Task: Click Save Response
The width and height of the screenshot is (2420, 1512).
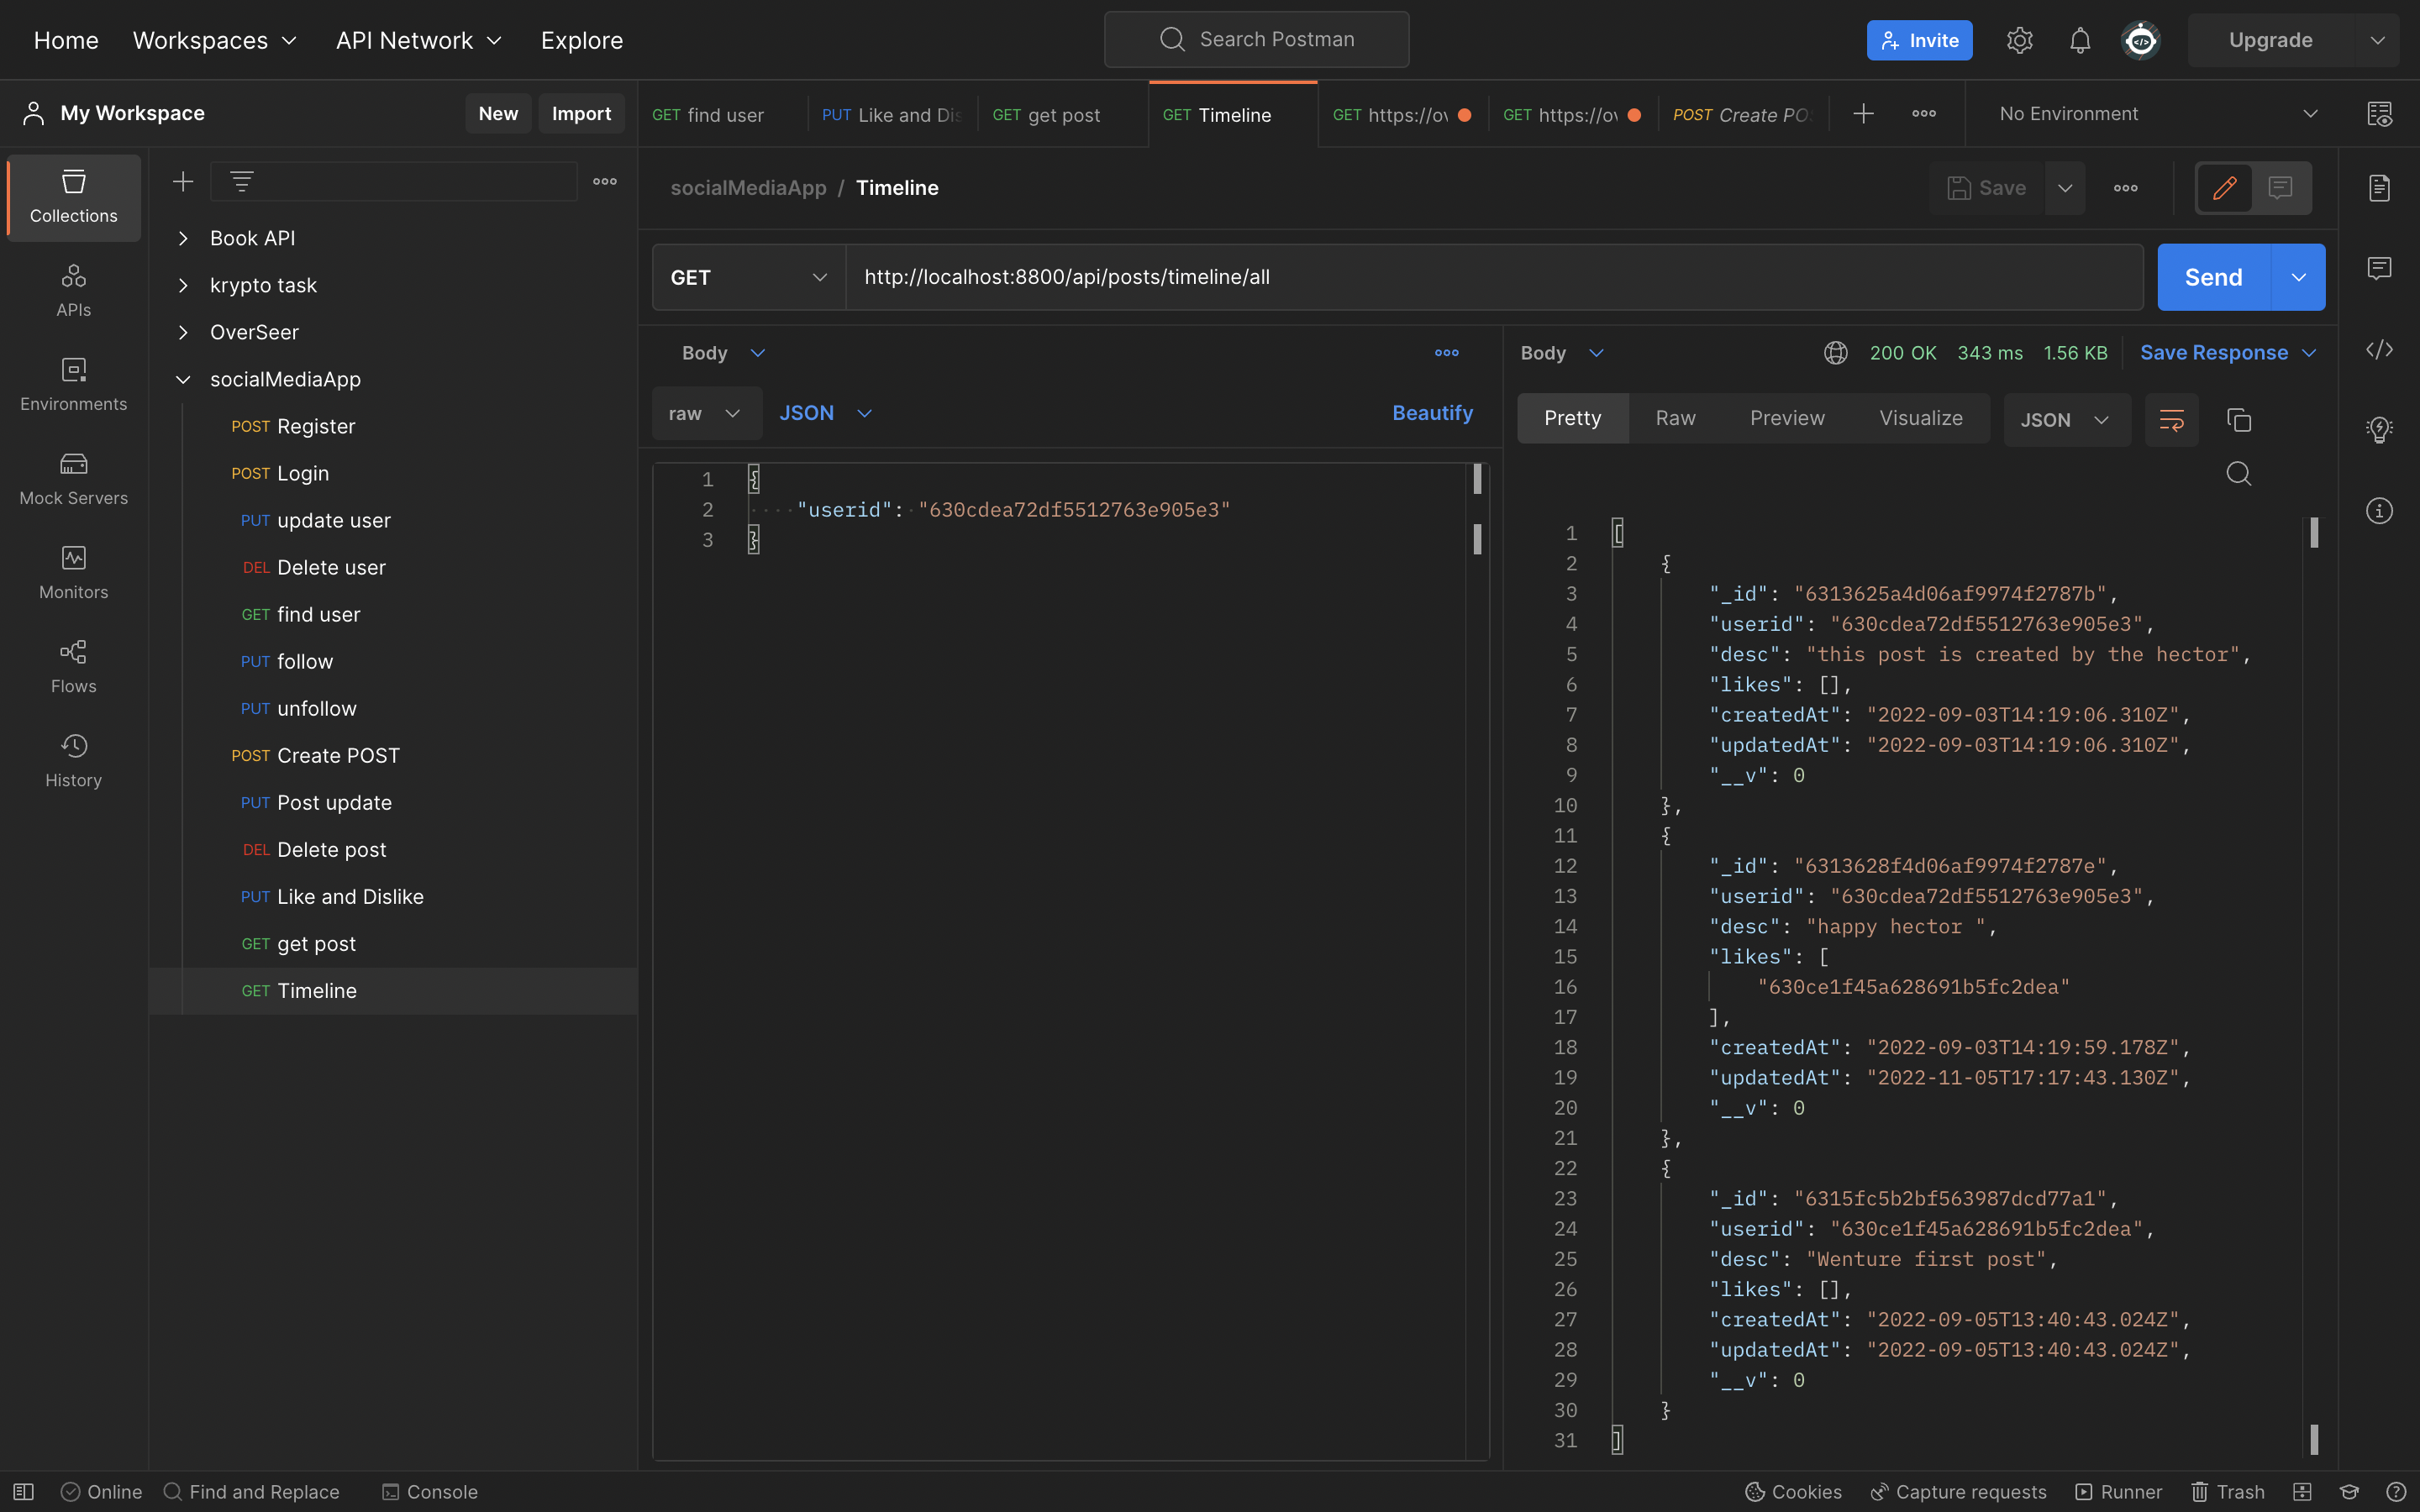Action: tap(2228, 353)
